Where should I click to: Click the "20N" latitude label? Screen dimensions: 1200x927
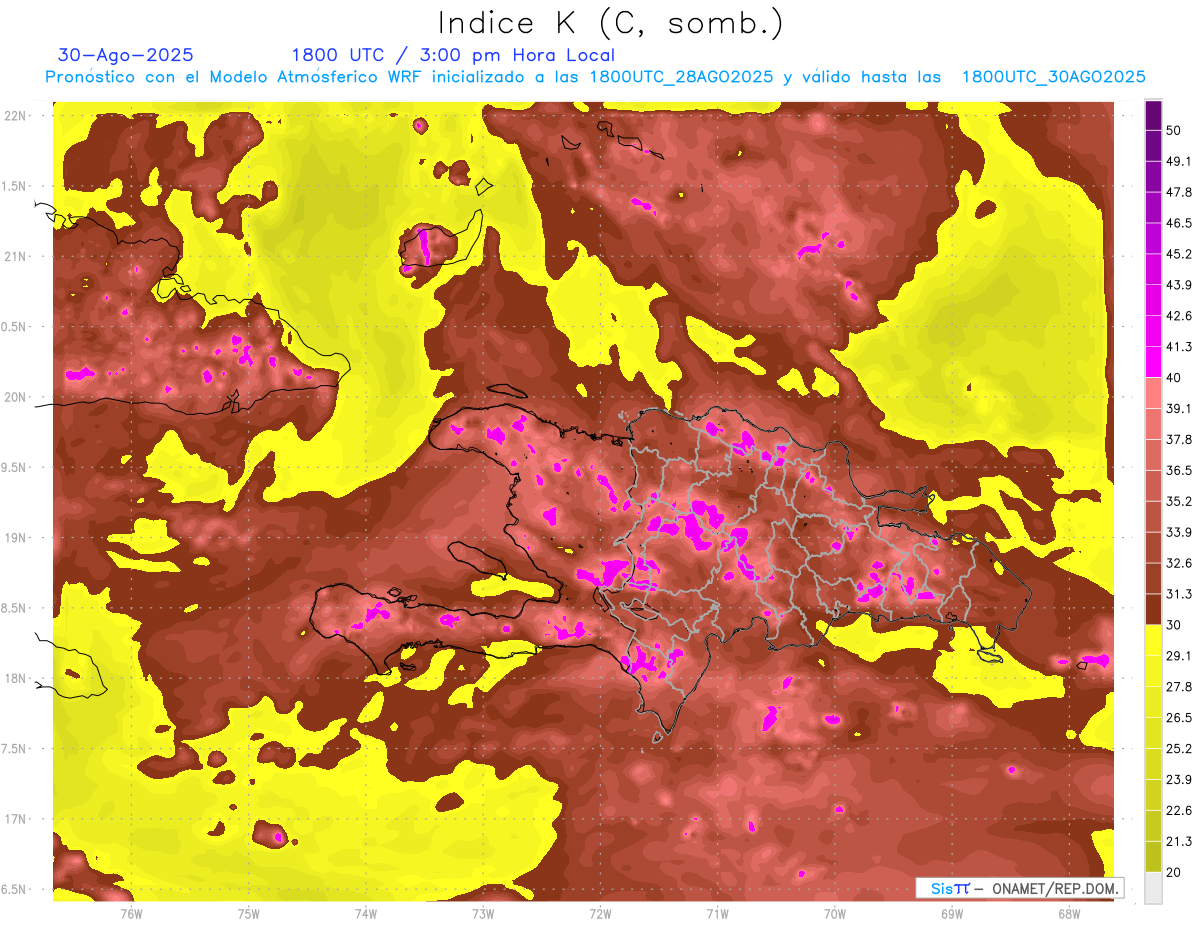coord(14,397)
